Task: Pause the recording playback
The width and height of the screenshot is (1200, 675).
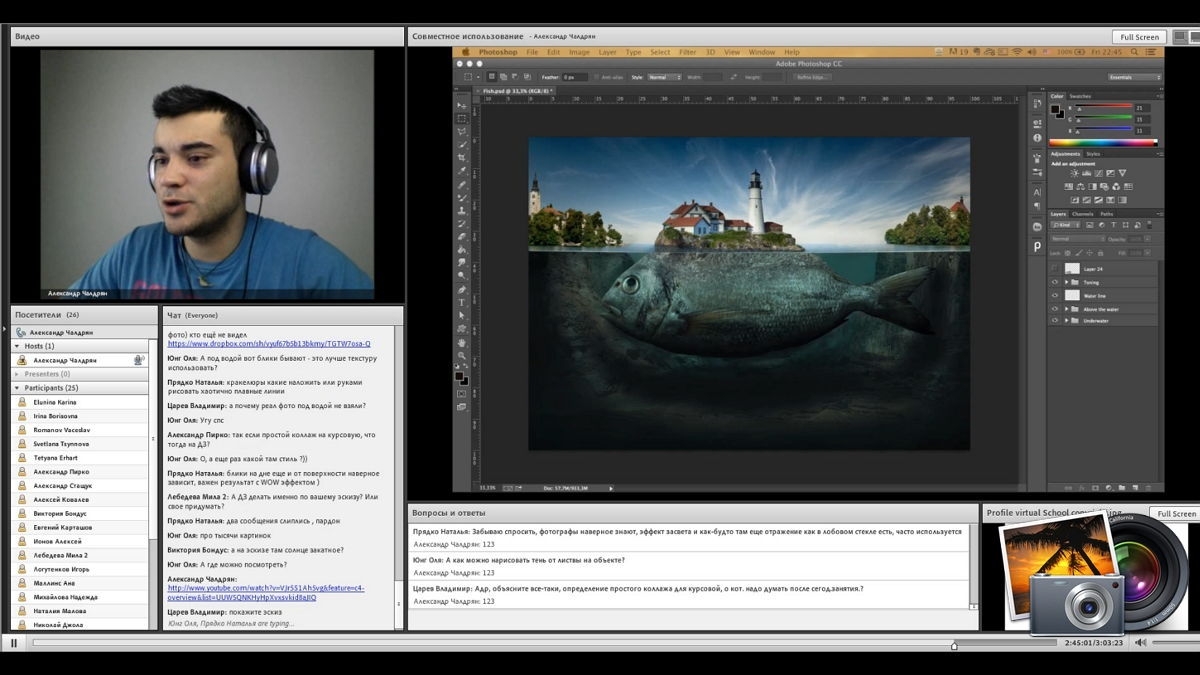Action: [x=14, y=643]
